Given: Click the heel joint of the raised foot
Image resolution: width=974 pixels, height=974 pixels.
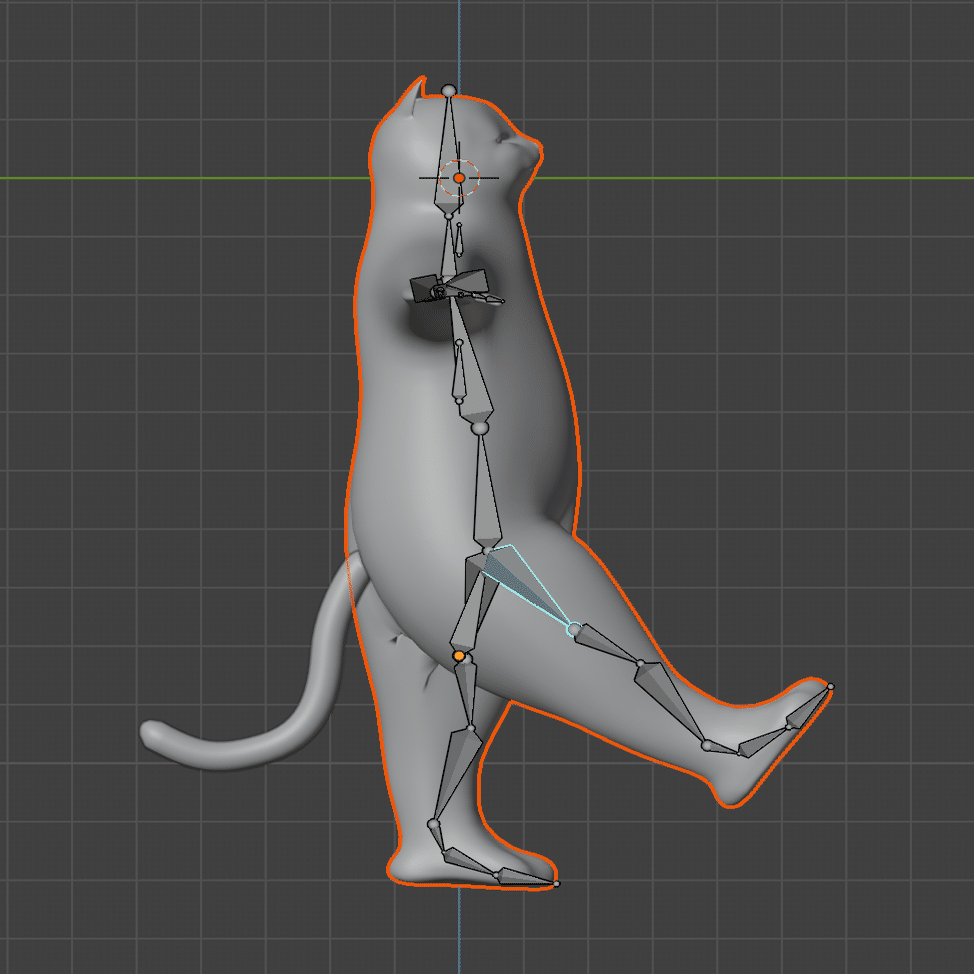Looking at the screenshot, I should [707, 745].
